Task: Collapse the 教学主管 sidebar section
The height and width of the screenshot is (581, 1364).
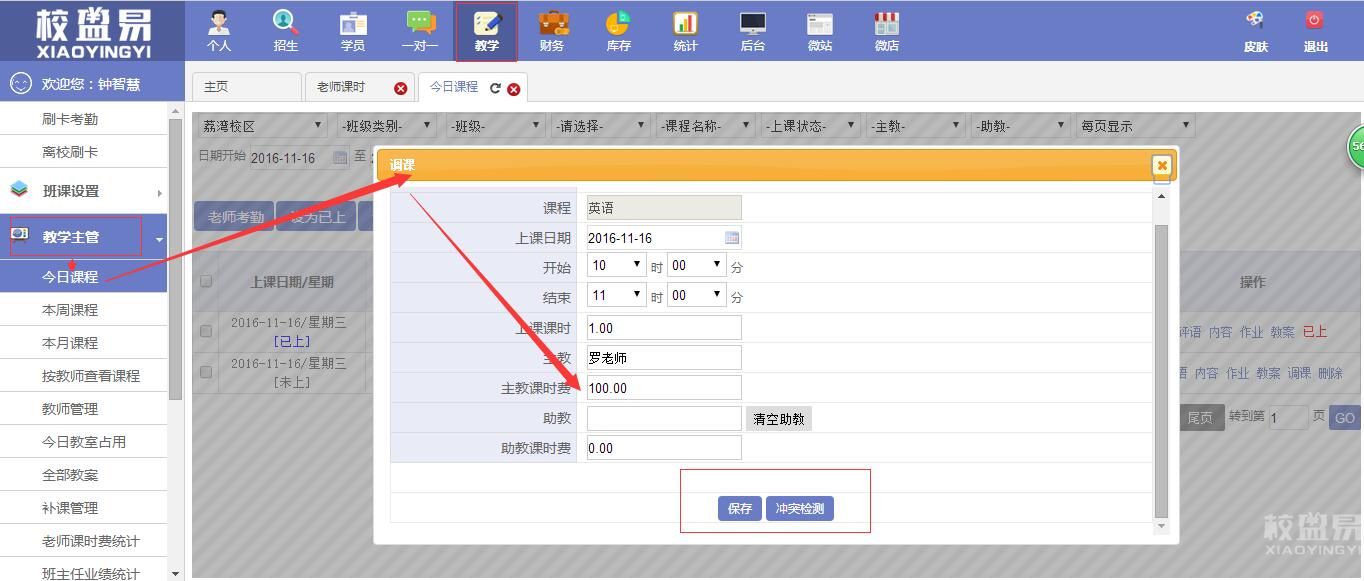Action: tap(159, 240)
